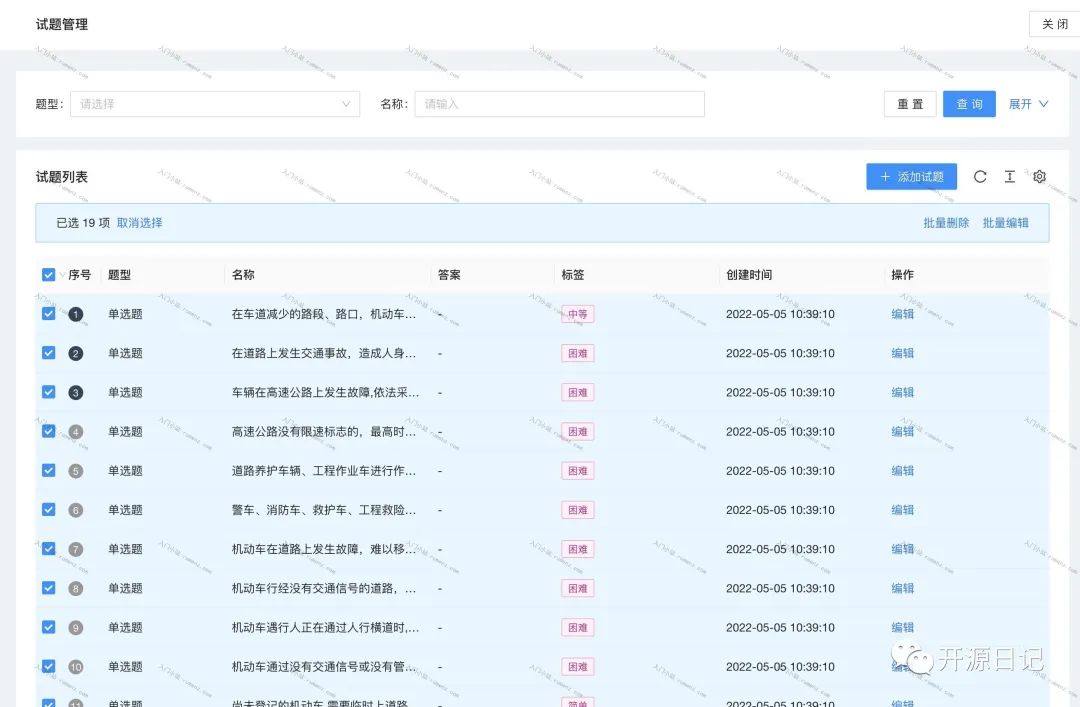Click the 关闭 button
The width and height of the screenshot is (1080, 707).
click(1055, 24)
